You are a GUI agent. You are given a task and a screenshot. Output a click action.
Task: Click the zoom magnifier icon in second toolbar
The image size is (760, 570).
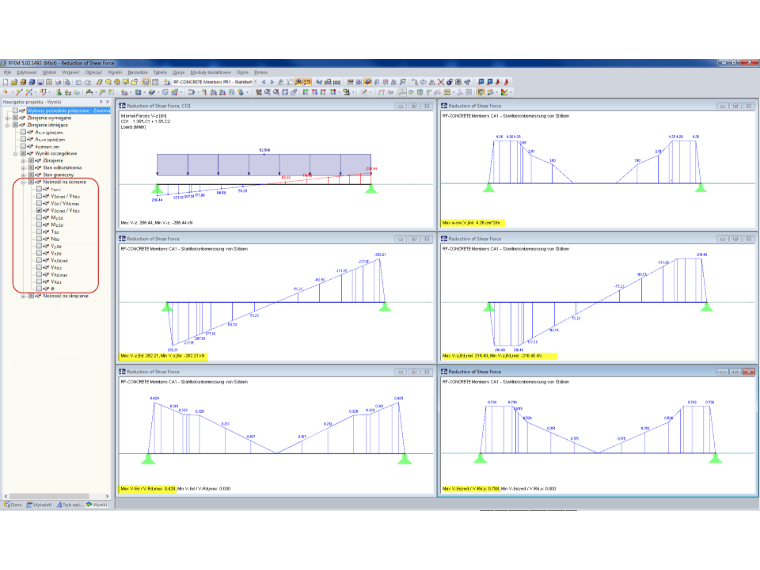[268, 92]
